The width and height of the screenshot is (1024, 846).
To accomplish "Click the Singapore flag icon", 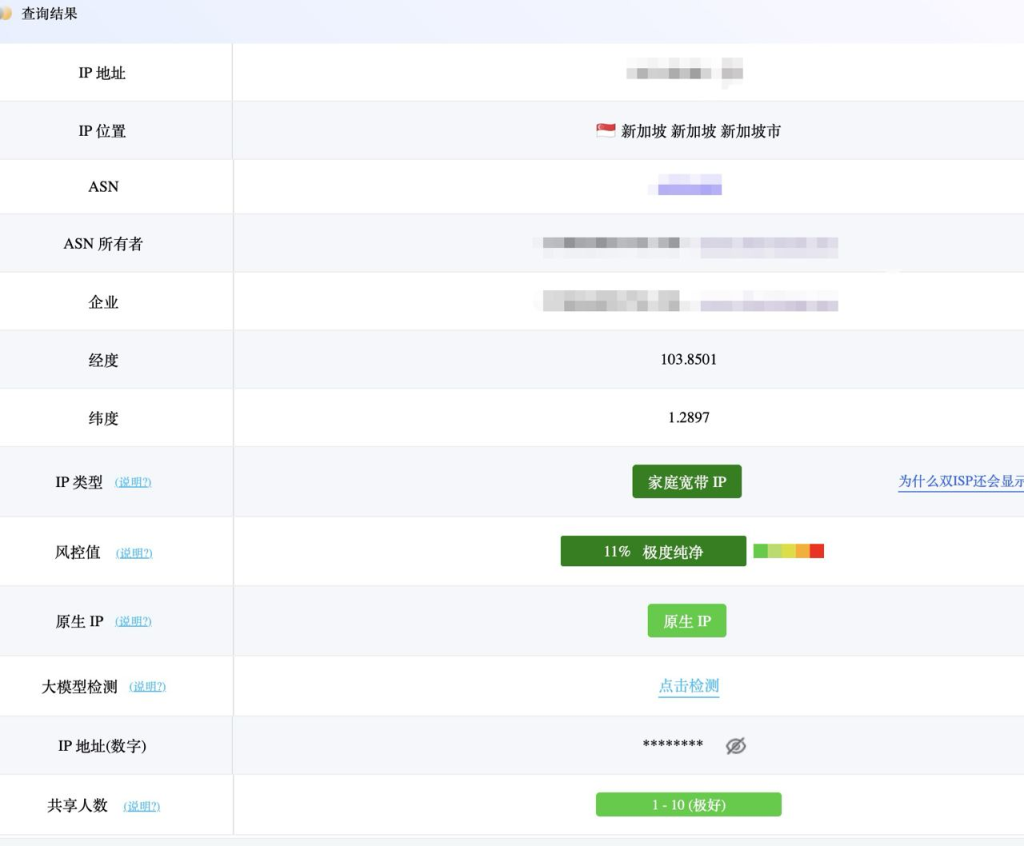I will [605, 130].
